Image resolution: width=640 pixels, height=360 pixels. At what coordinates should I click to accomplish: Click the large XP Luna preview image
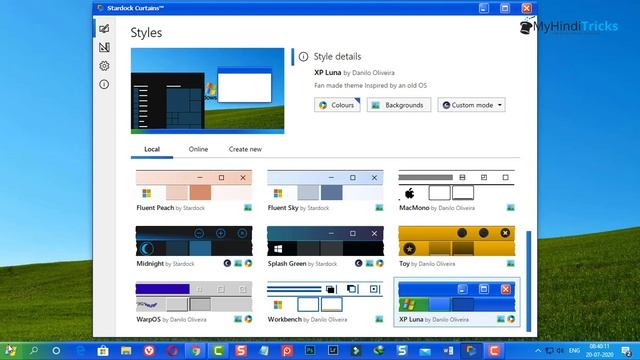coord(207,91)
